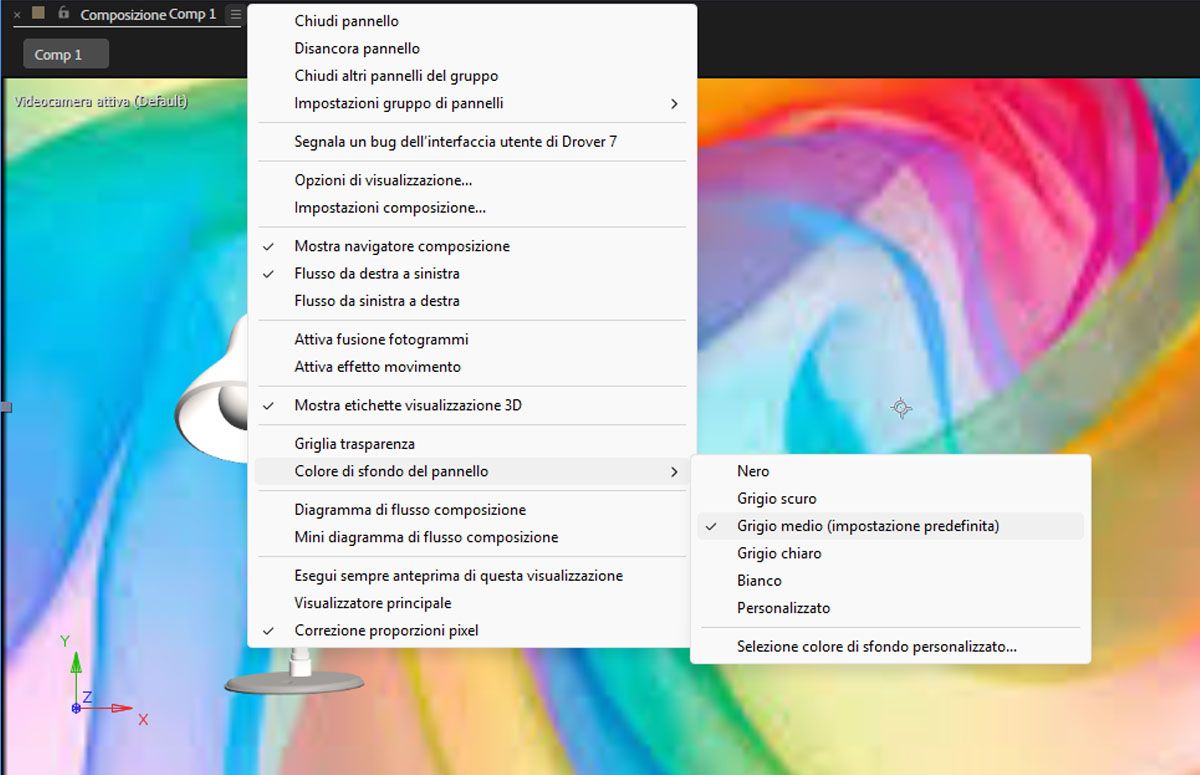Click the Composizione Comp 1 panel title
The image size is (1200, 775).
[x=148, y=15]
